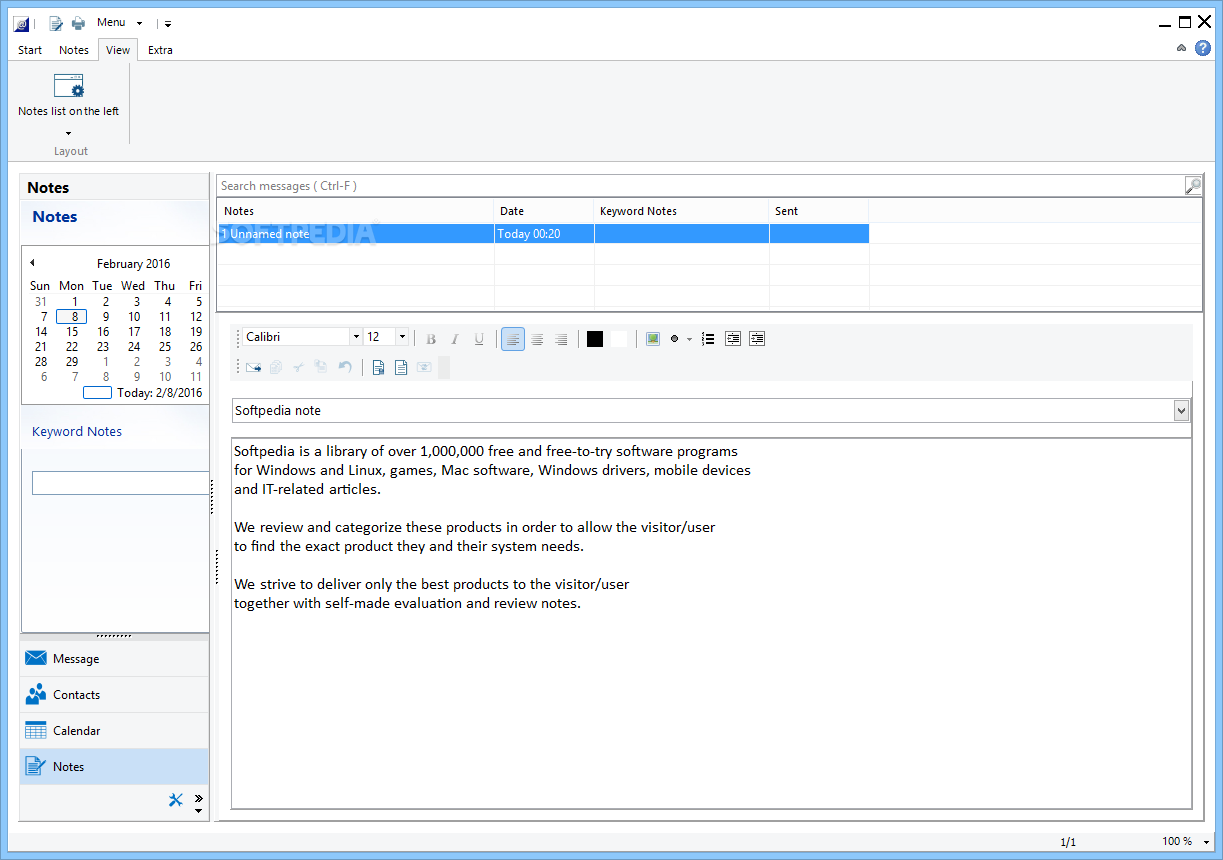Open the bullet style dropdown arrow
The height and width of the screenshot is (860, 1223).
(x=689, y=339)
